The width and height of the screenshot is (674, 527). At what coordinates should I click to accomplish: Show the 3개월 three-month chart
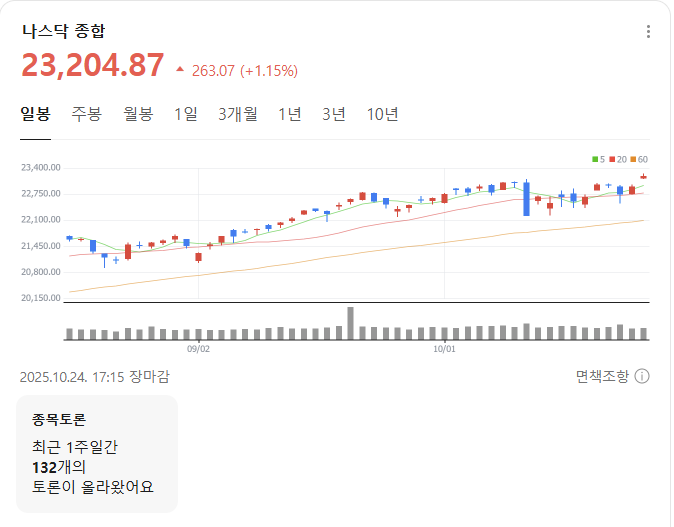coord(238,114)
